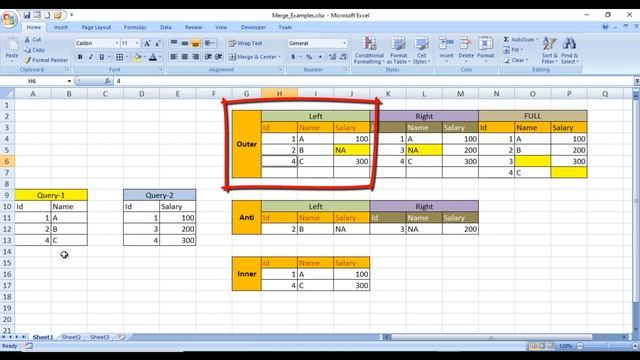640x360 pixels.
Task: Increase the cell indent
Action: click(x=219, y=57)
